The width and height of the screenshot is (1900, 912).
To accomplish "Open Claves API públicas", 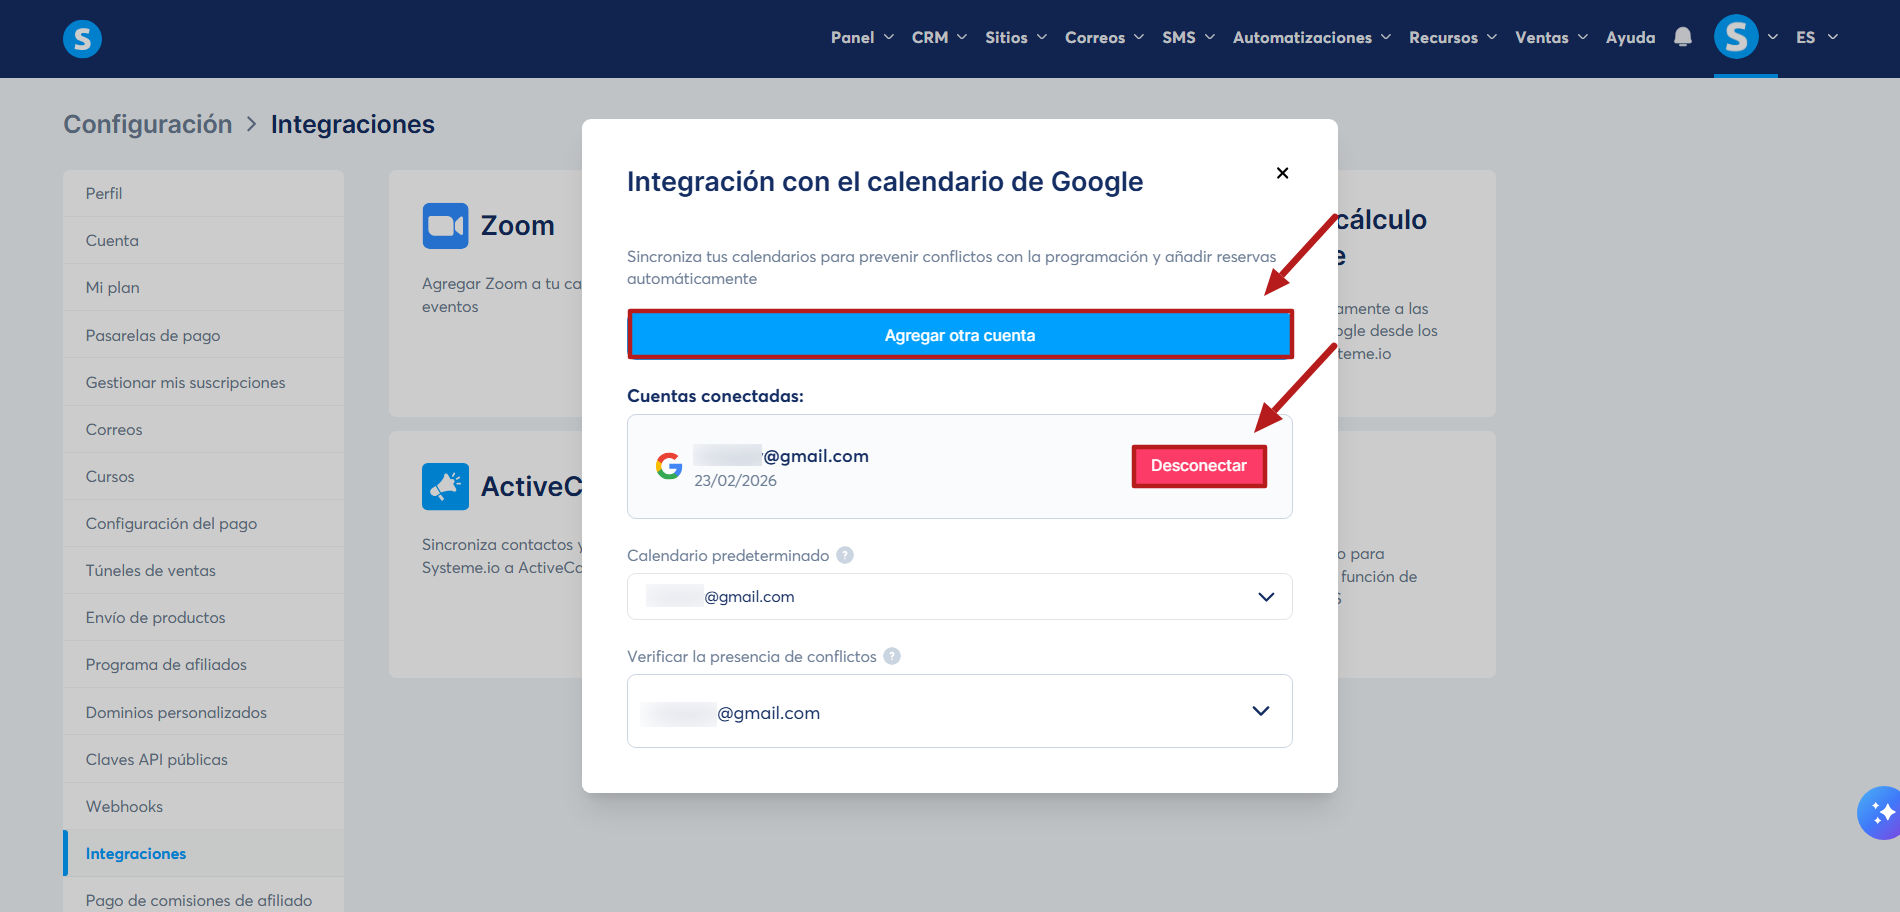I will pos(204,759).
